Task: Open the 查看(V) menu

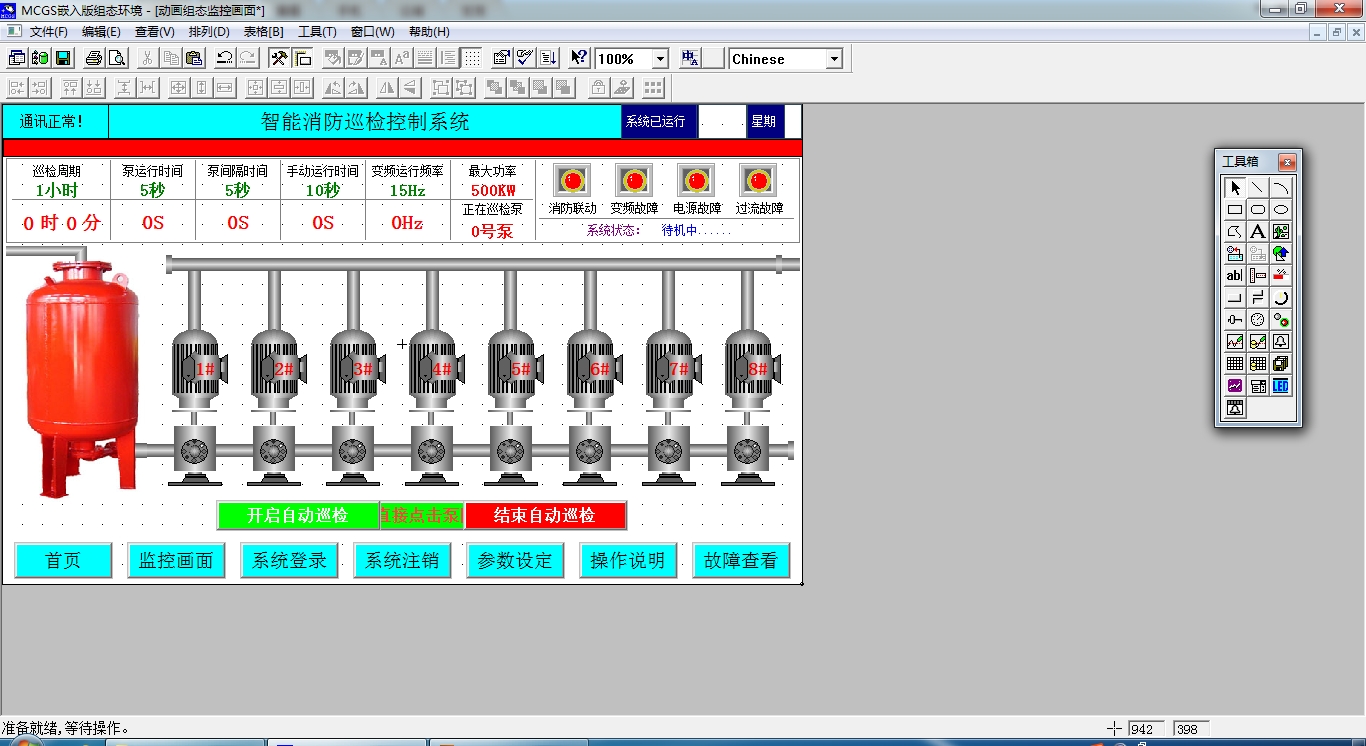Action: coord(154,32)
